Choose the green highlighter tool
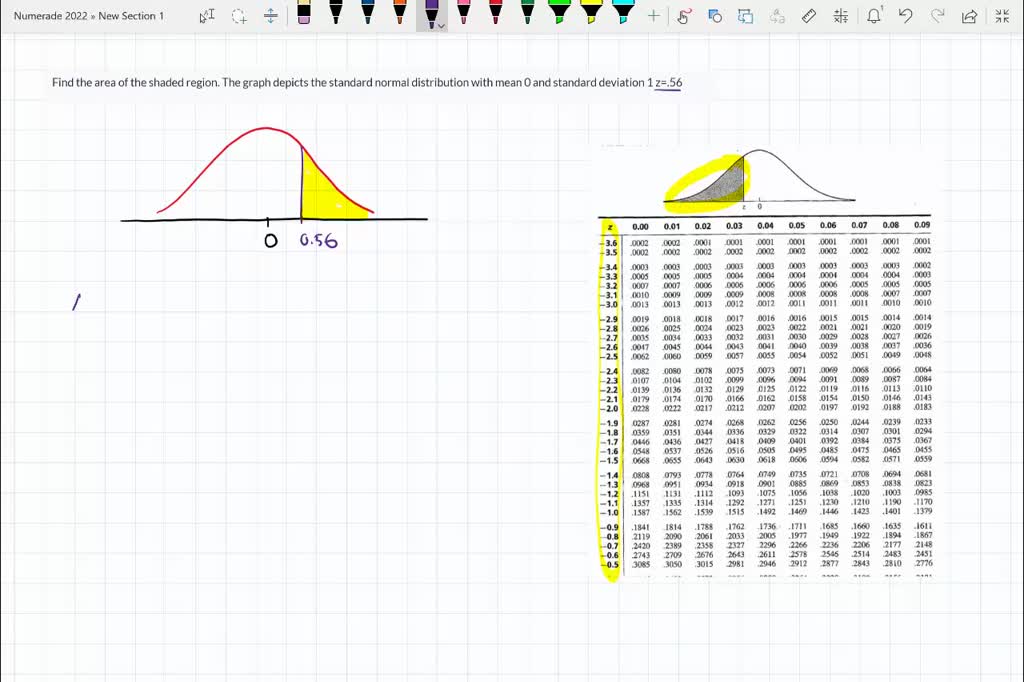The height and width of the screenshot is (682, 1024). tap(560, 15)
